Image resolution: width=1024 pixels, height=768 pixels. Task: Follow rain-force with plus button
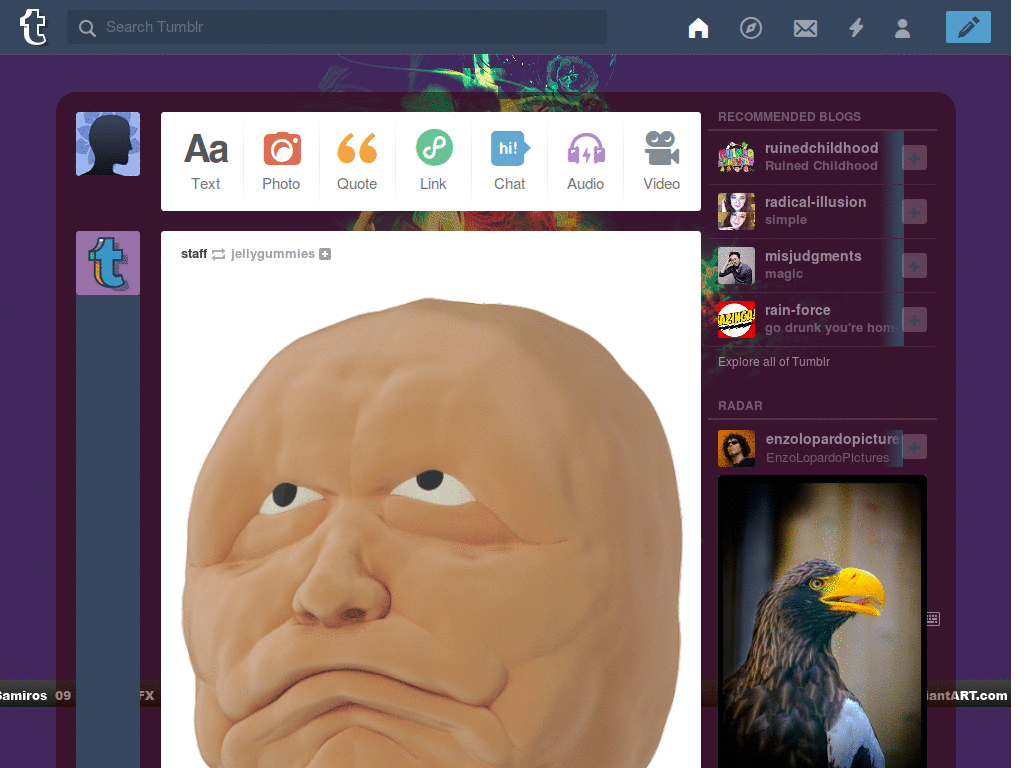click(914, 320)
